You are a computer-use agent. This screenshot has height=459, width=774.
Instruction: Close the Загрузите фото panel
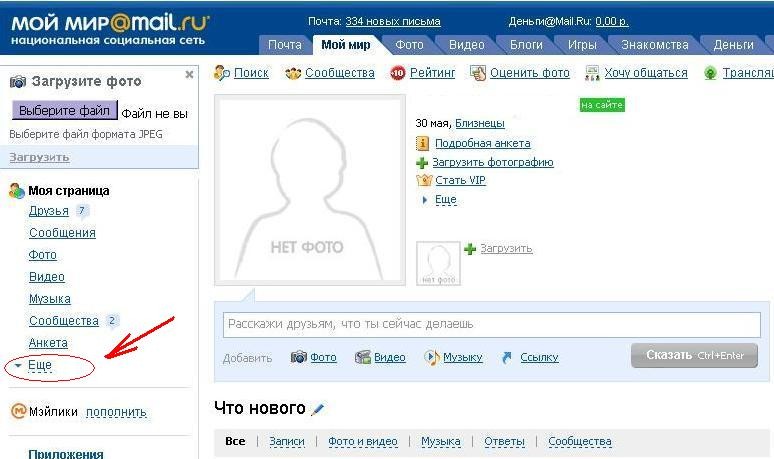point(189,75)
